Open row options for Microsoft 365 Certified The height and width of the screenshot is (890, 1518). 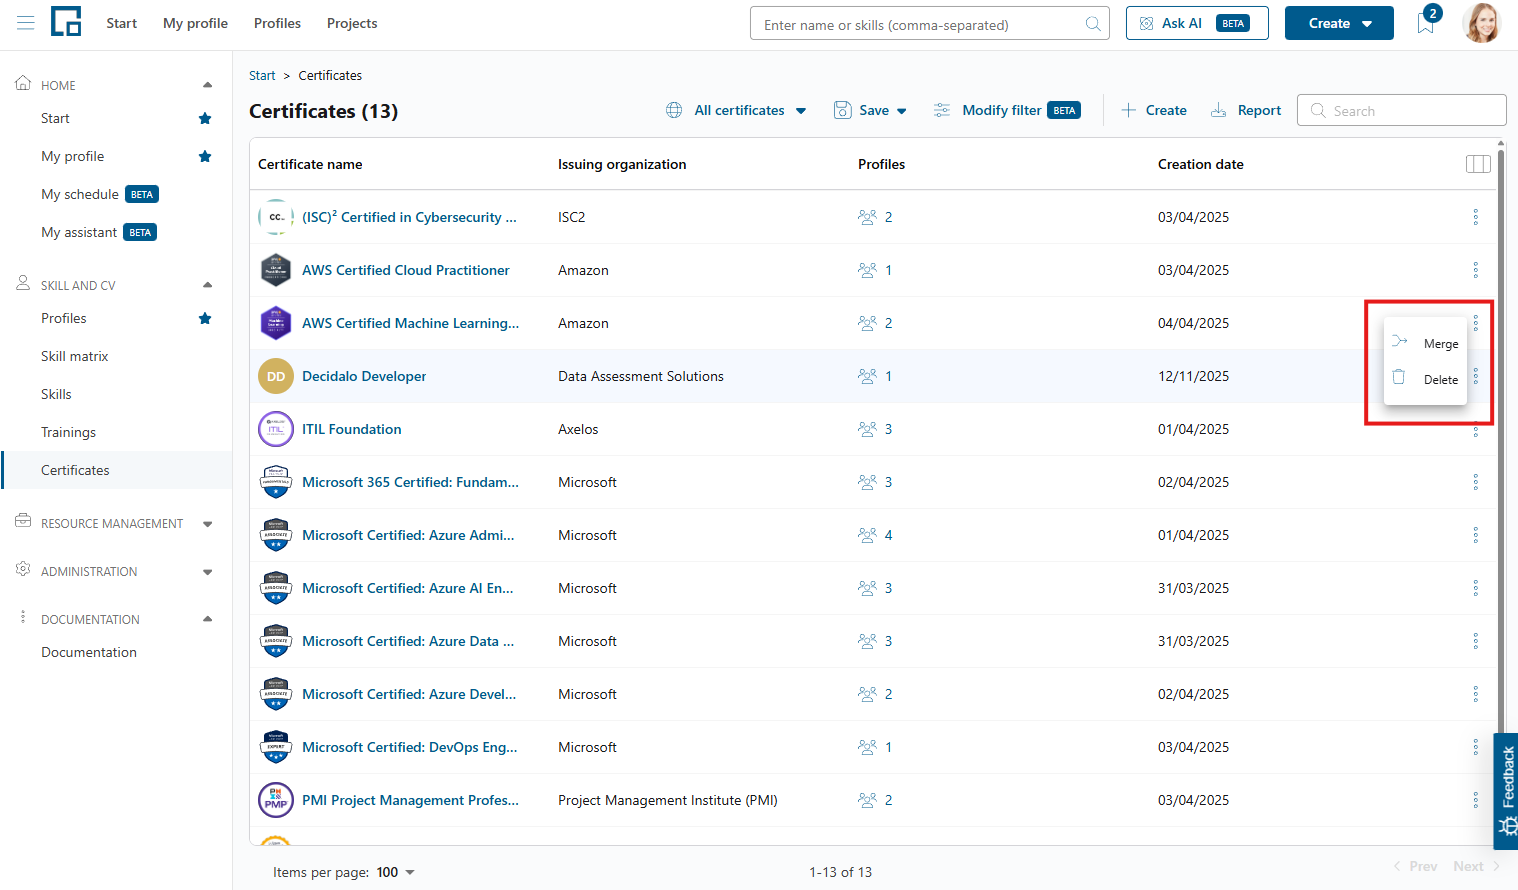[1475, 482]
